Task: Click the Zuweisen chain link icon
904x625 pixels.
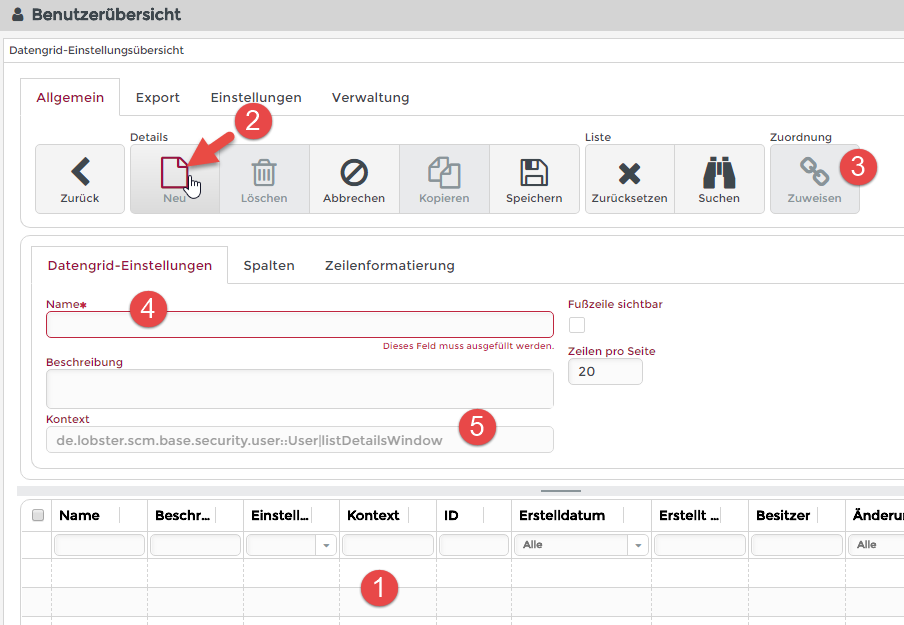Action: (814, 172)
